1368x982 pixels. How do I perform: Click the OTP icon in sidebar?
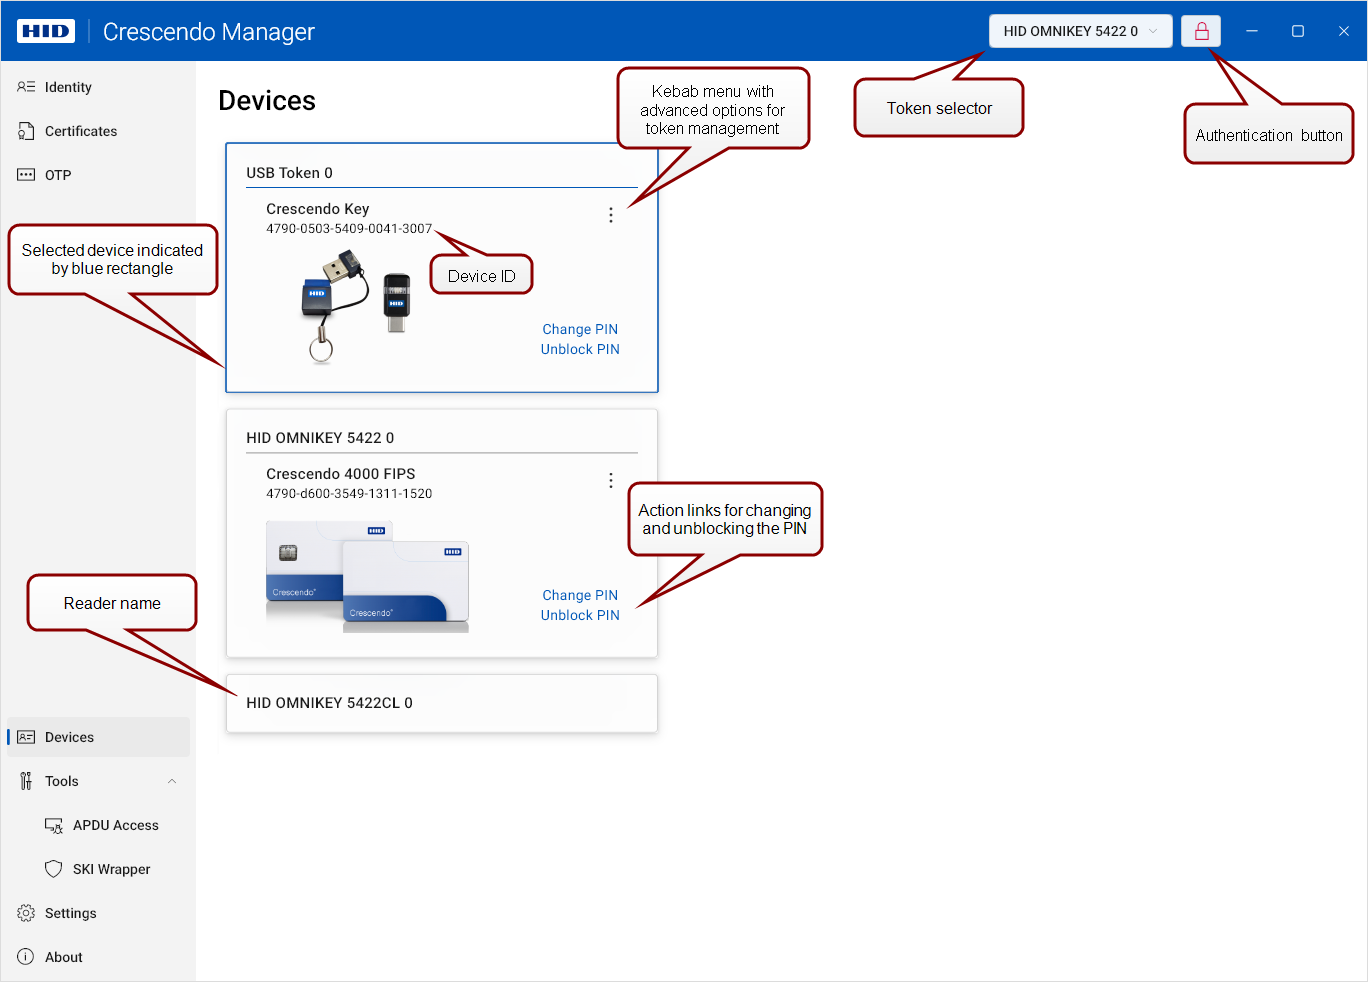click(x=26, y=175)
